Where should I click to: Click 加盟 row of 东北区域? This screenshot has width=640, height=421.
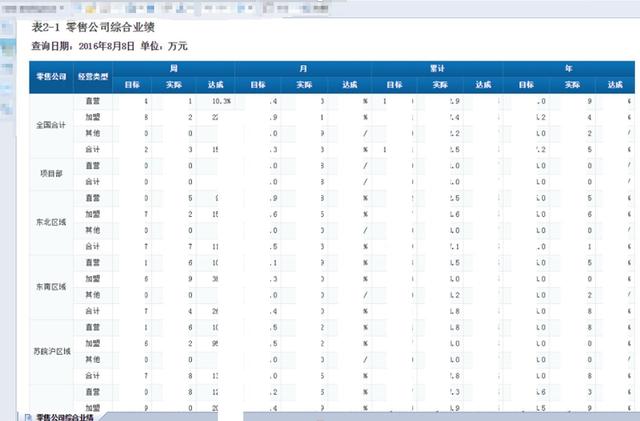click(93, 214)
